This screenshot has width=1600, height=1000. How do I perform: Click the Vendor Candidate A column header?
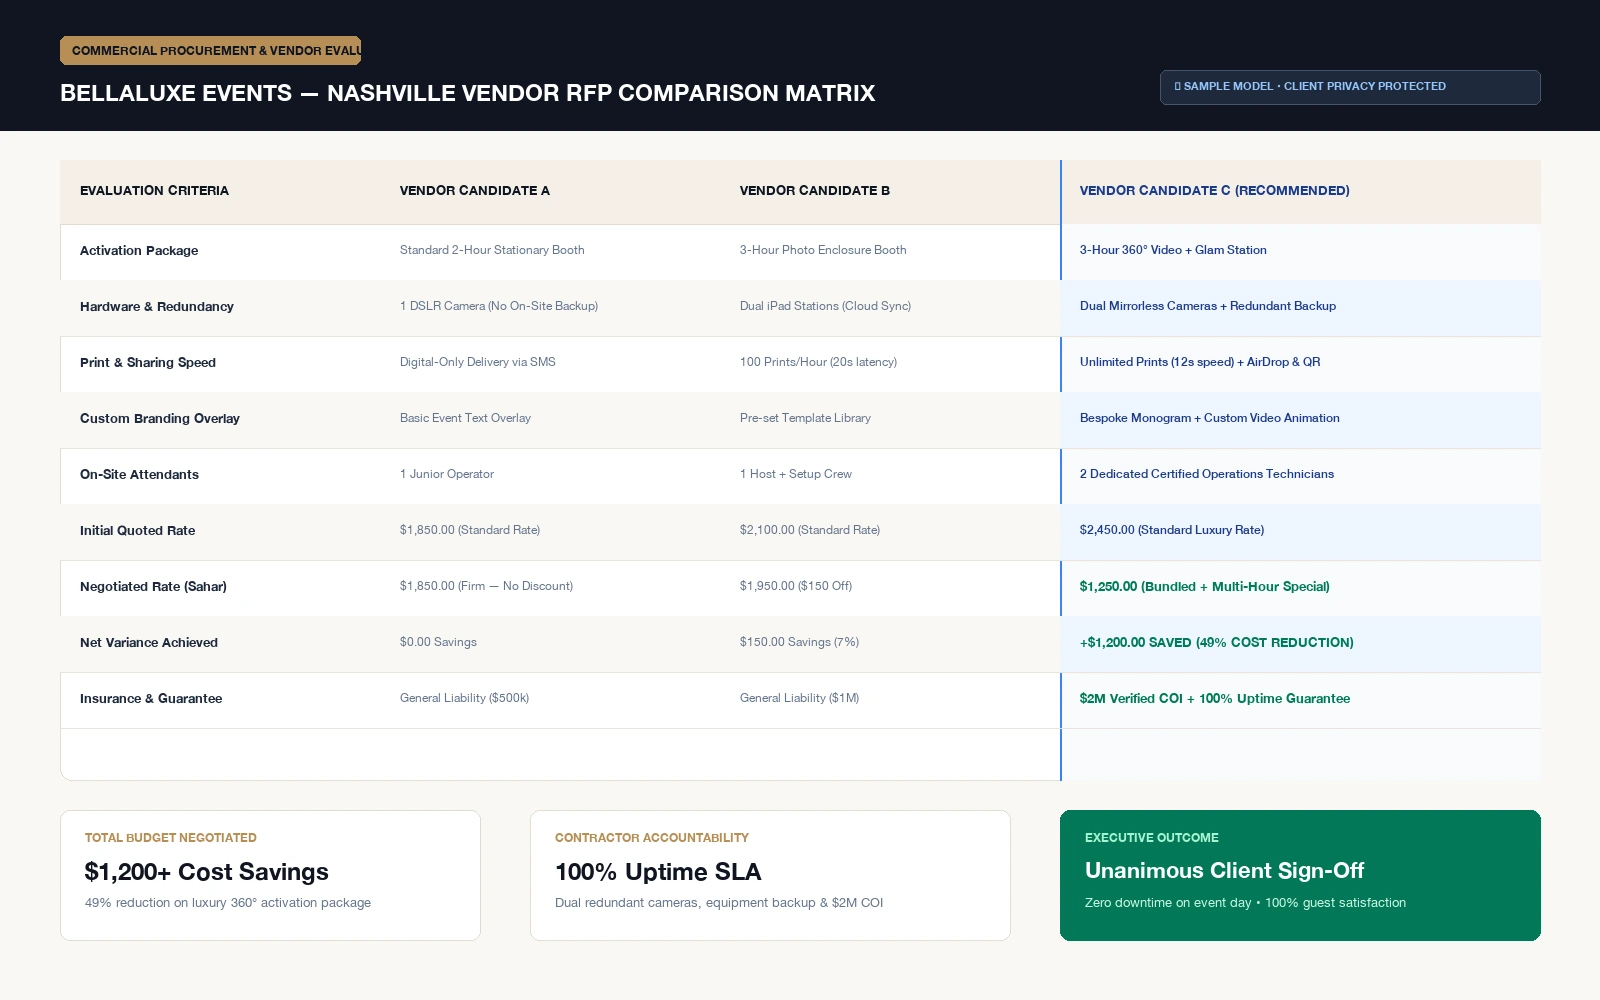pyautogui.click(x=474, y=191)
